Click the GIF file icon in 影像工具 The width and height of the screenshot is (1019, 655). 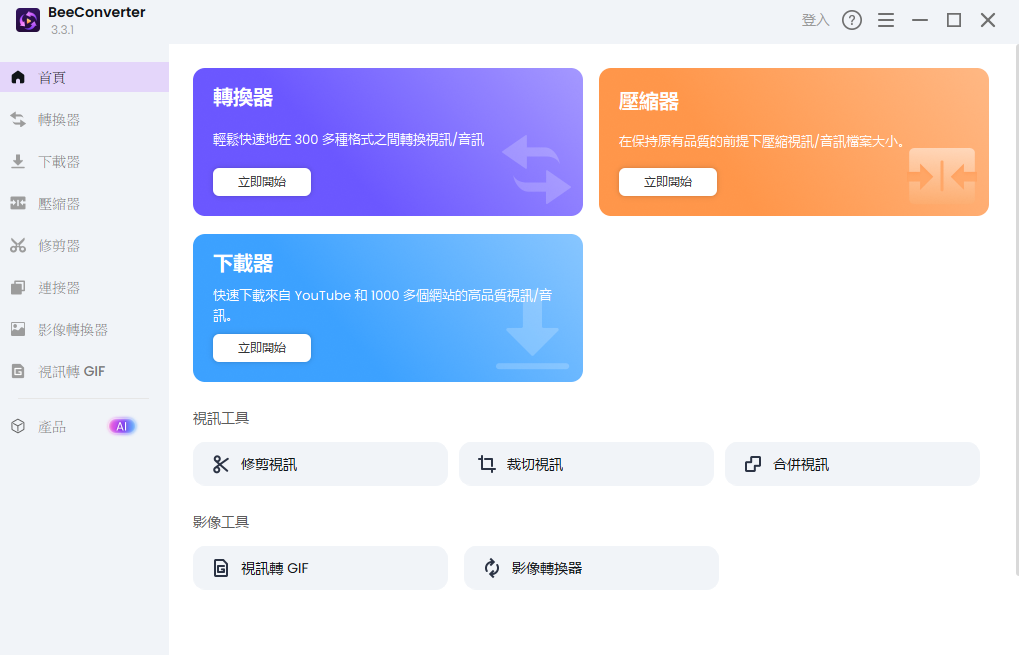point(221,568)
